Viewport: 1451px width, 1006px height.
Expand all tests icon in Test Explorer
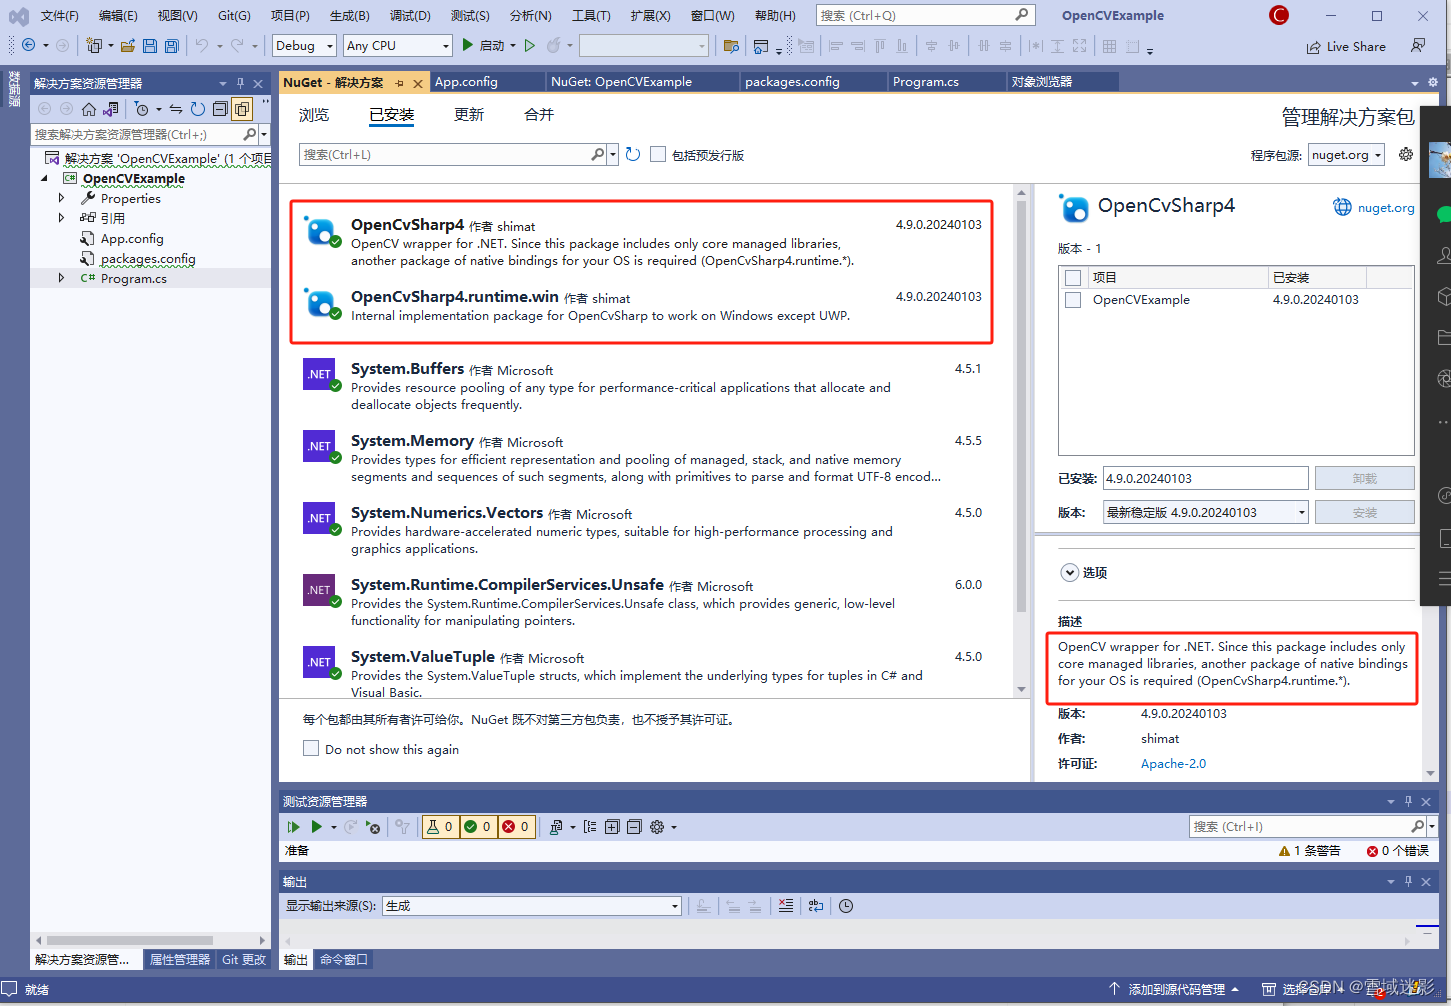click(x=612, y=827)
